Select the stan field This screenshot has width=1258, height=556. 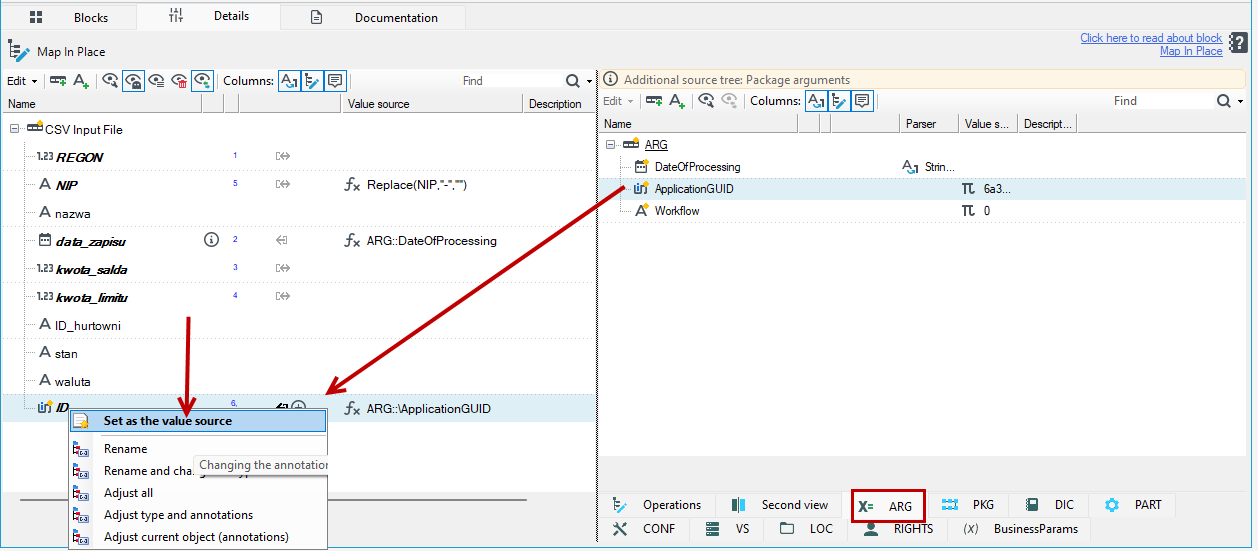66,353
